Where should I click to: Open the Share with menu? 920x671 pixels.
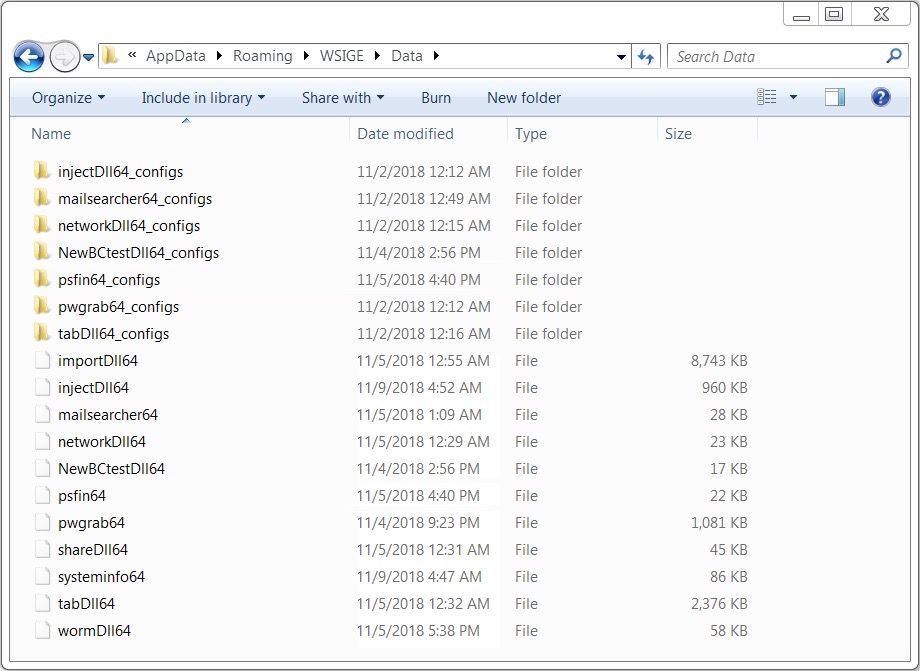tap(343, 98)
